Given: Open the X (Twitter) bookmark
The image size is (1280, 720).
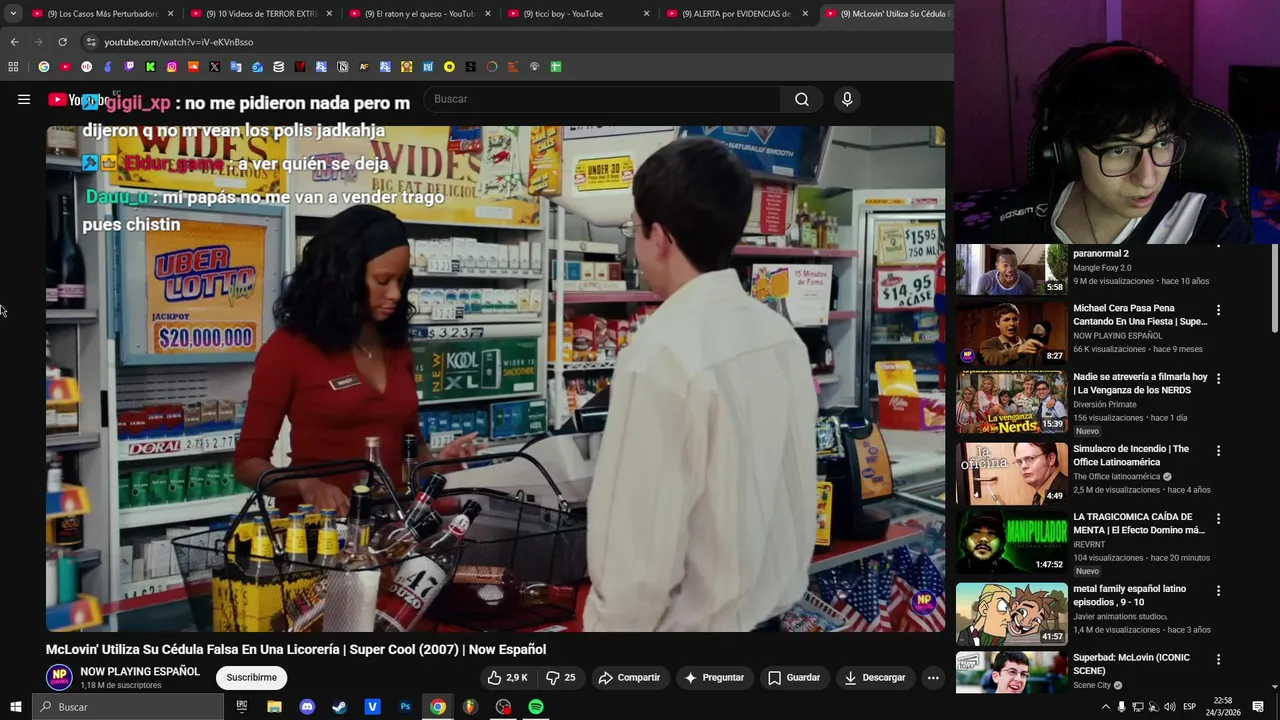Looking at the screenshot, I should (x=214, y=67).
